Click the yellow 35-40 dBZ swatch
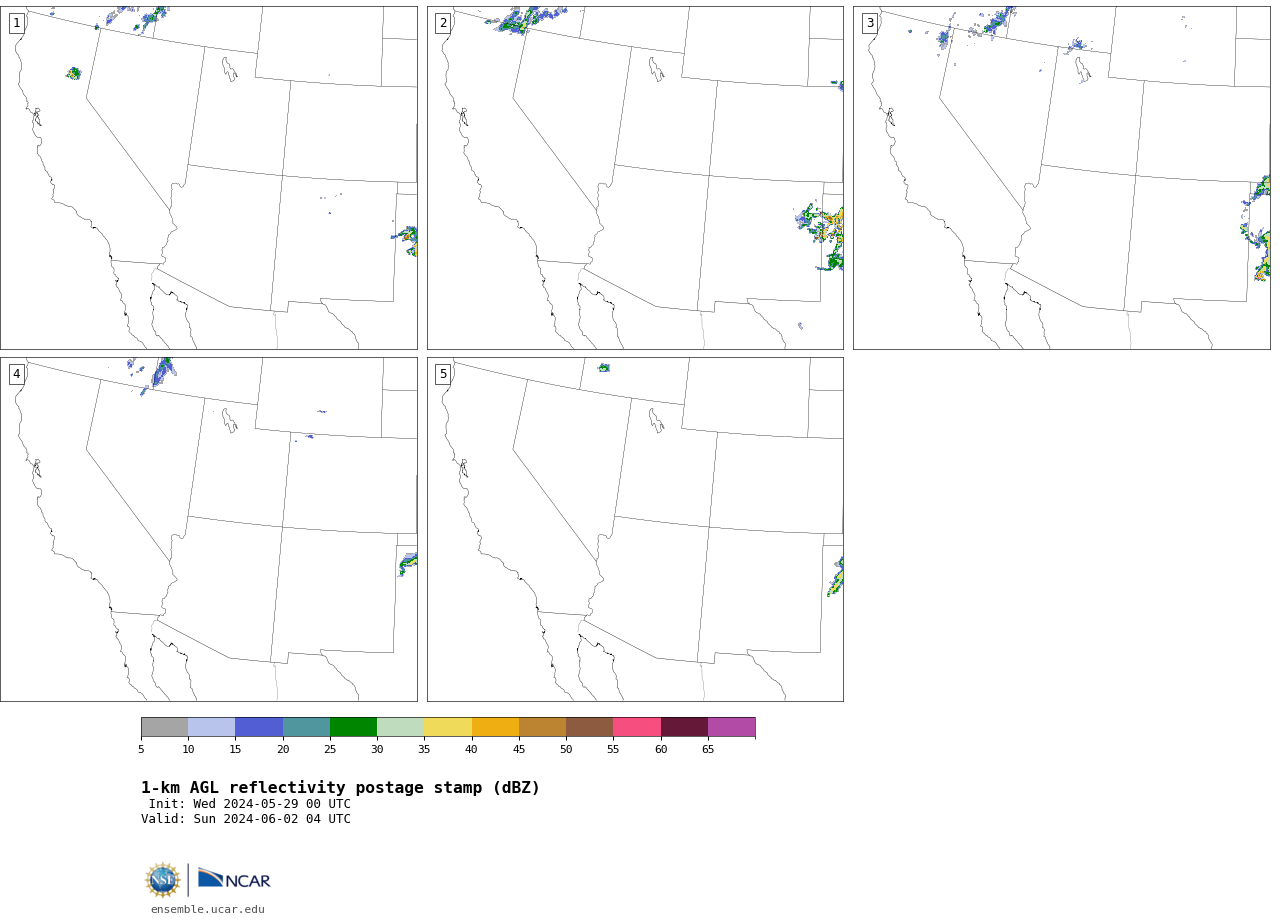 [x=448, y=727]
